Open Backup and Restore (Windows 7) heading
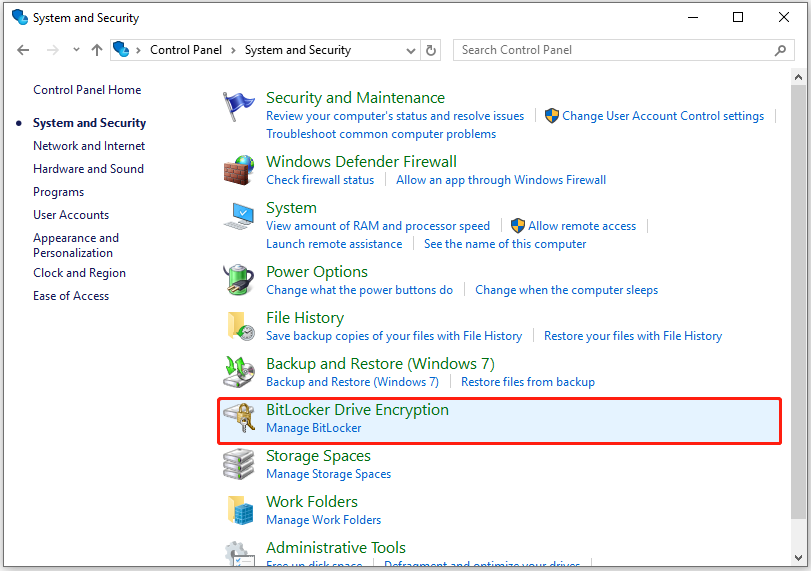Screen dimensions: 811x571 [380, 364]
